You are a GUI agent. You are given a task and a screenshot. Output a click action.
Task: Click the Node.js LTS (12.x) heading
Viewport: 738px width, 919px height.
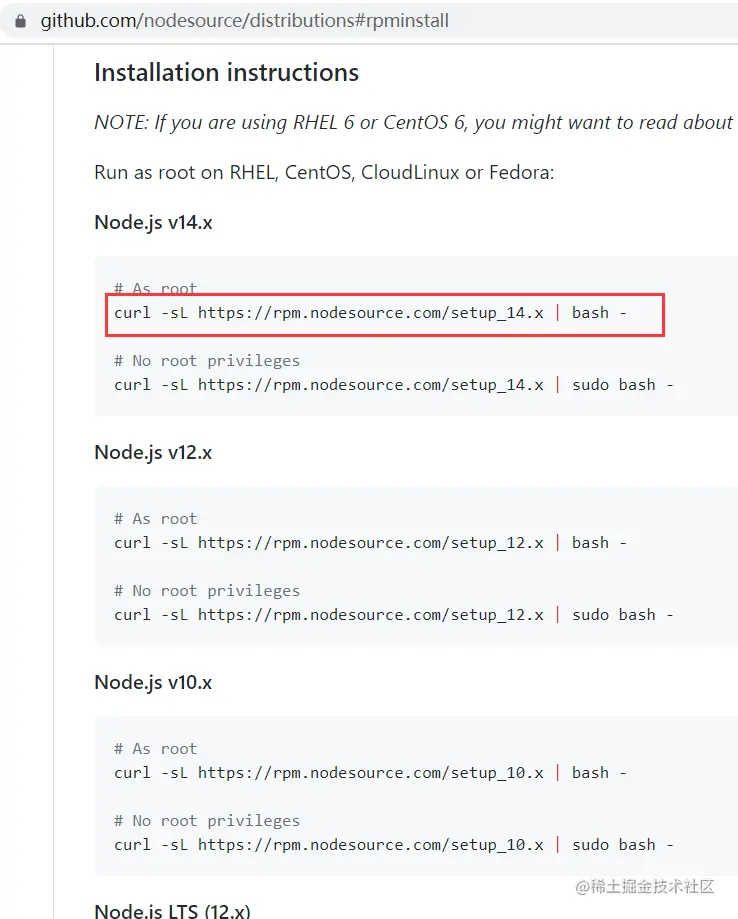point(172,911)
